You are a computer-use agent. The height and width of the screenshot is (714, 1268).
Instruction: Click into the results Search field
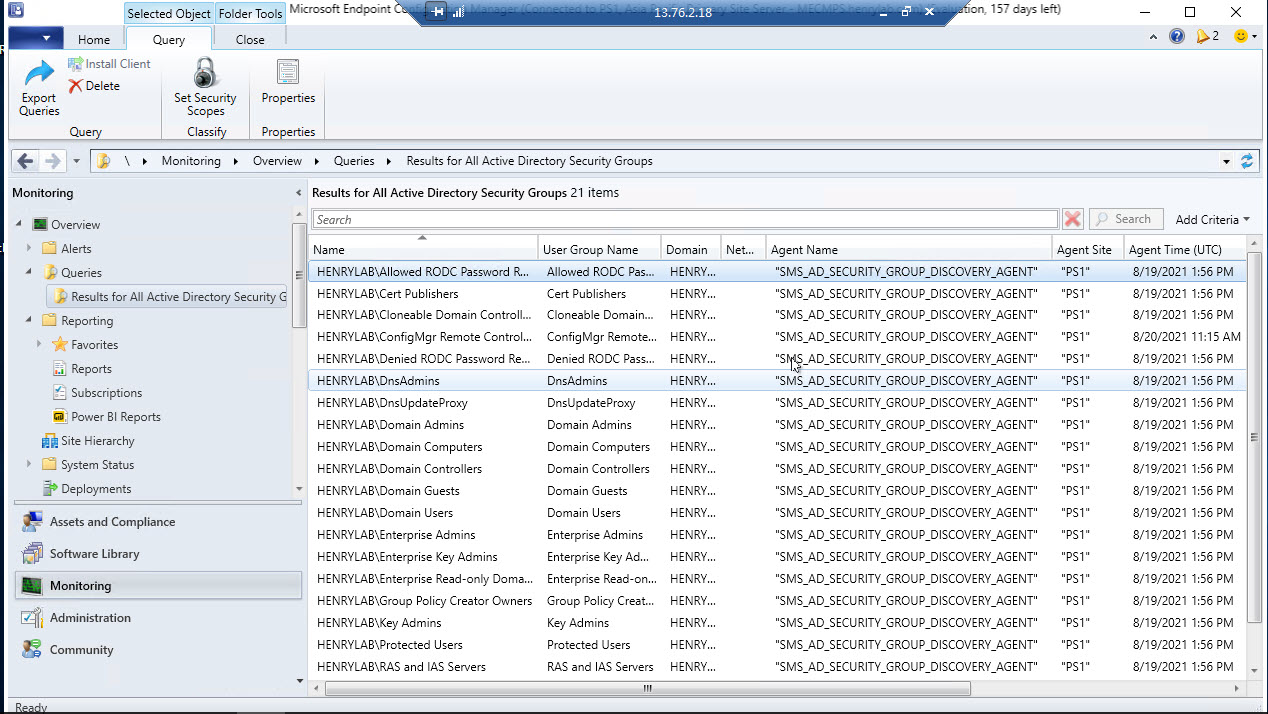coord(684,219)
